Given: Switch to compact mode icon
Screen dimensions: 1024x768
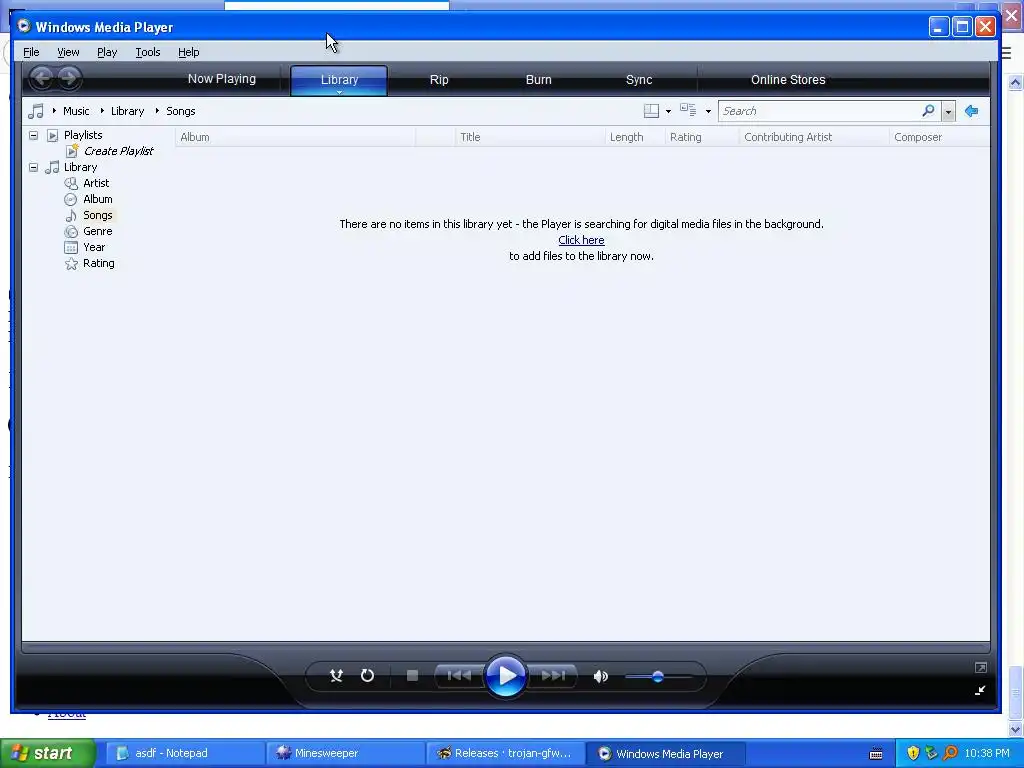Looking at the screenshot, I should tap(980, 690).
